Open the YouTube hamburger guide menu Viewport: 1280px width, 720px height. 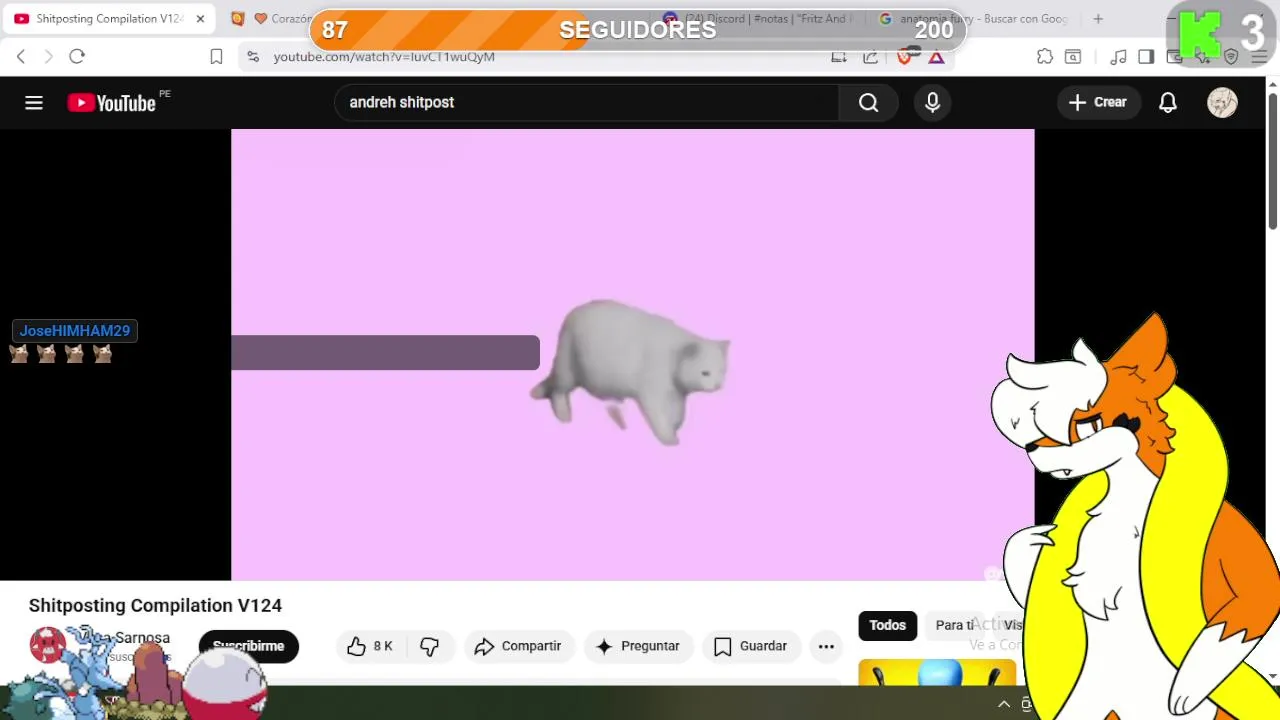coord(34,102)
